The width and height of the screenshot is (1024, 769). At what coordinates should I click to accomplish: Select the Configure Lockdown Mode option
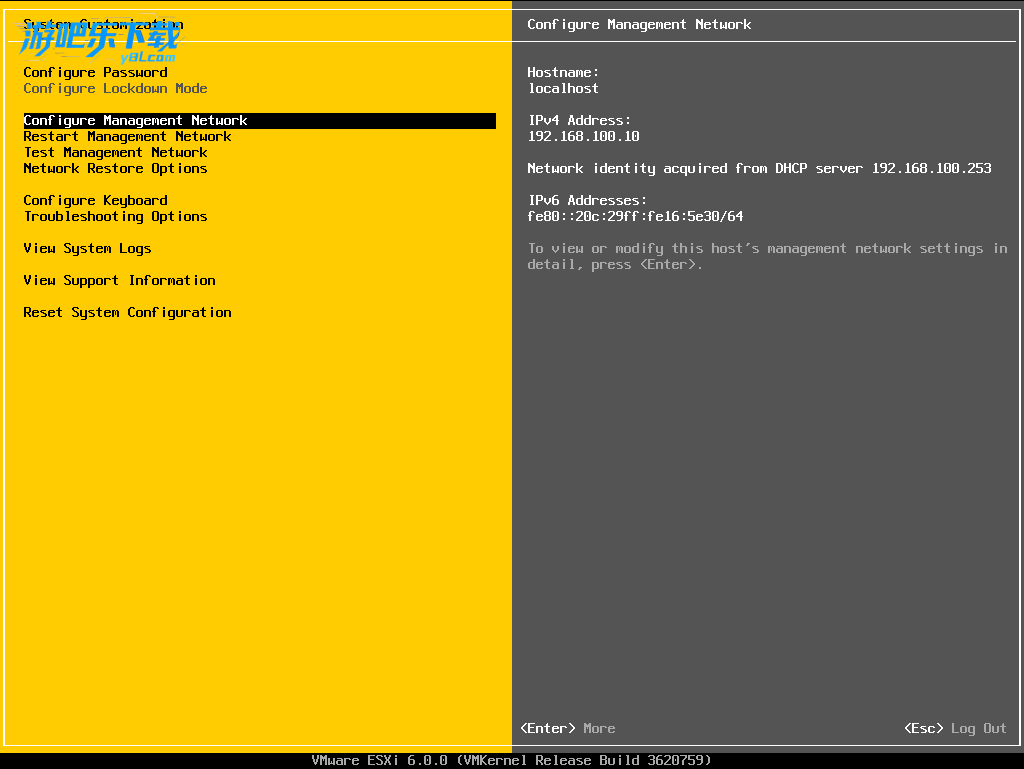coord(115,88)
